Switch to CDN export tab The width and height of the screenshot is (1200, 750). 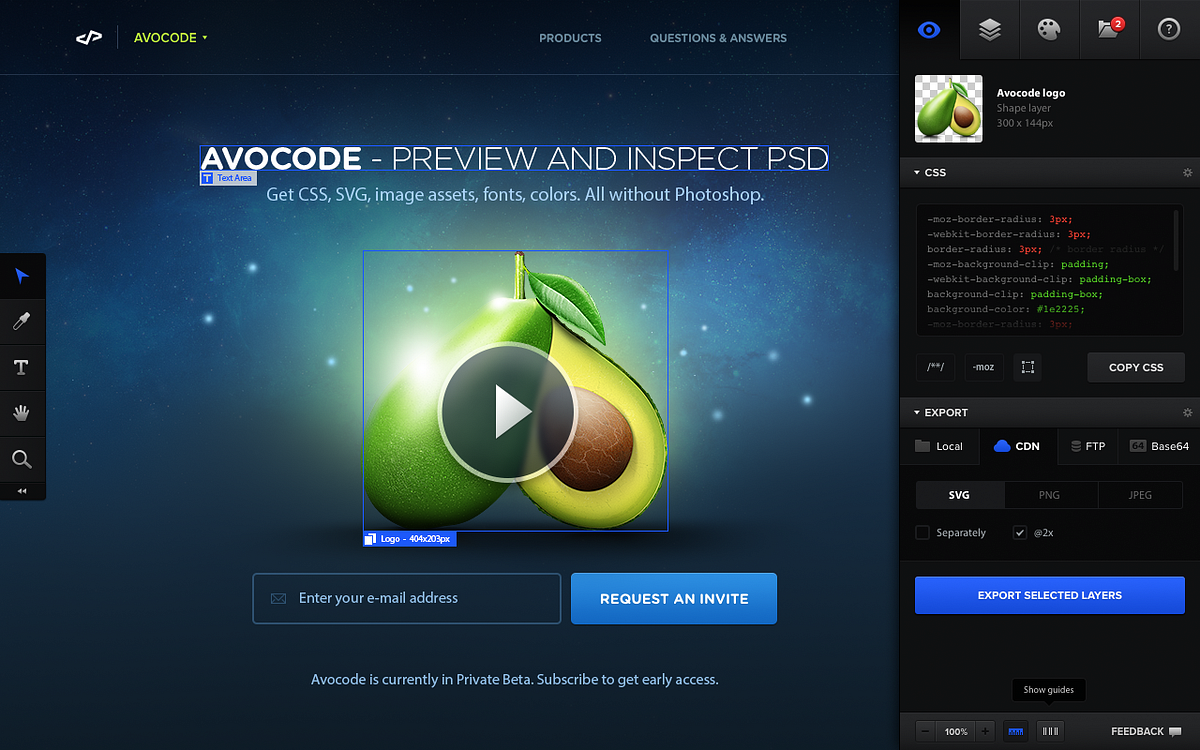(1017, 446)
